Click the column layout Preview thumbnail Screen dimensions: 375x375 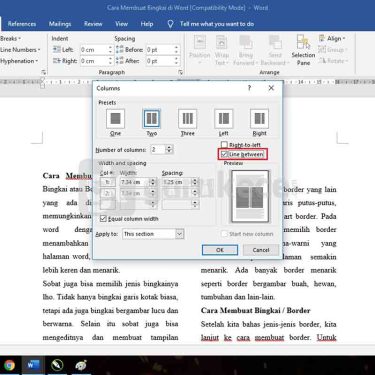[250, 196]
